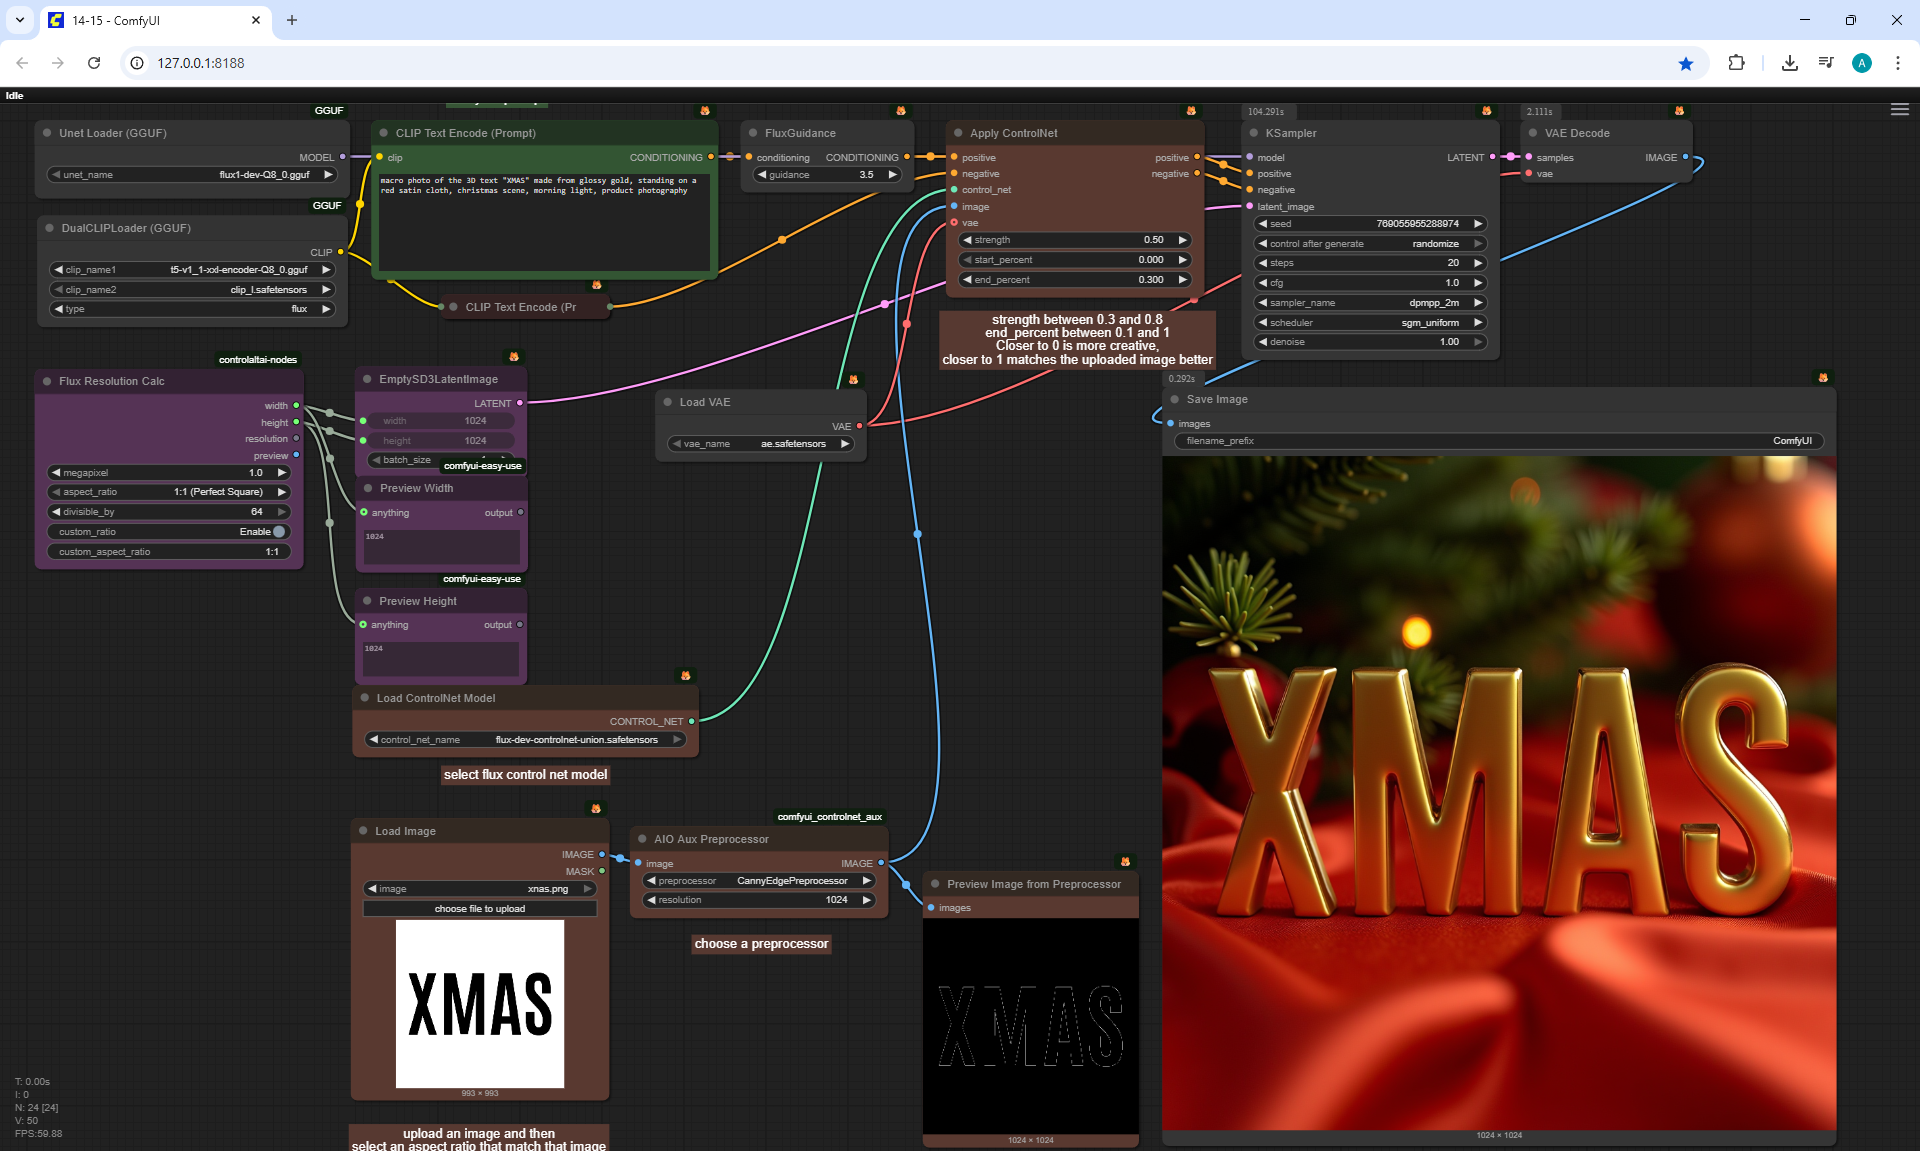The height and width of the screenshot is (1151, 1920).
Task: Open a new browser tab
Action: (x=292, y=20)
